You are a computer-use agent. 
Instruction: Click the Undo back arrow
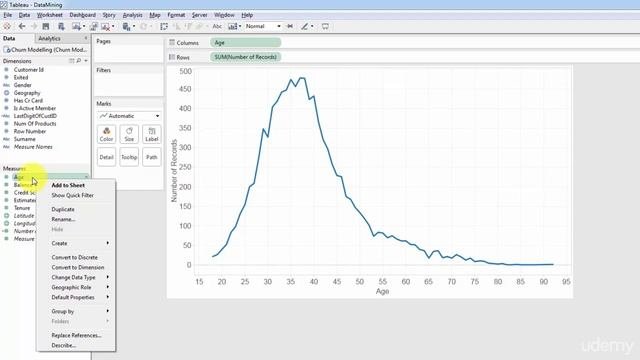pos(22,26)
